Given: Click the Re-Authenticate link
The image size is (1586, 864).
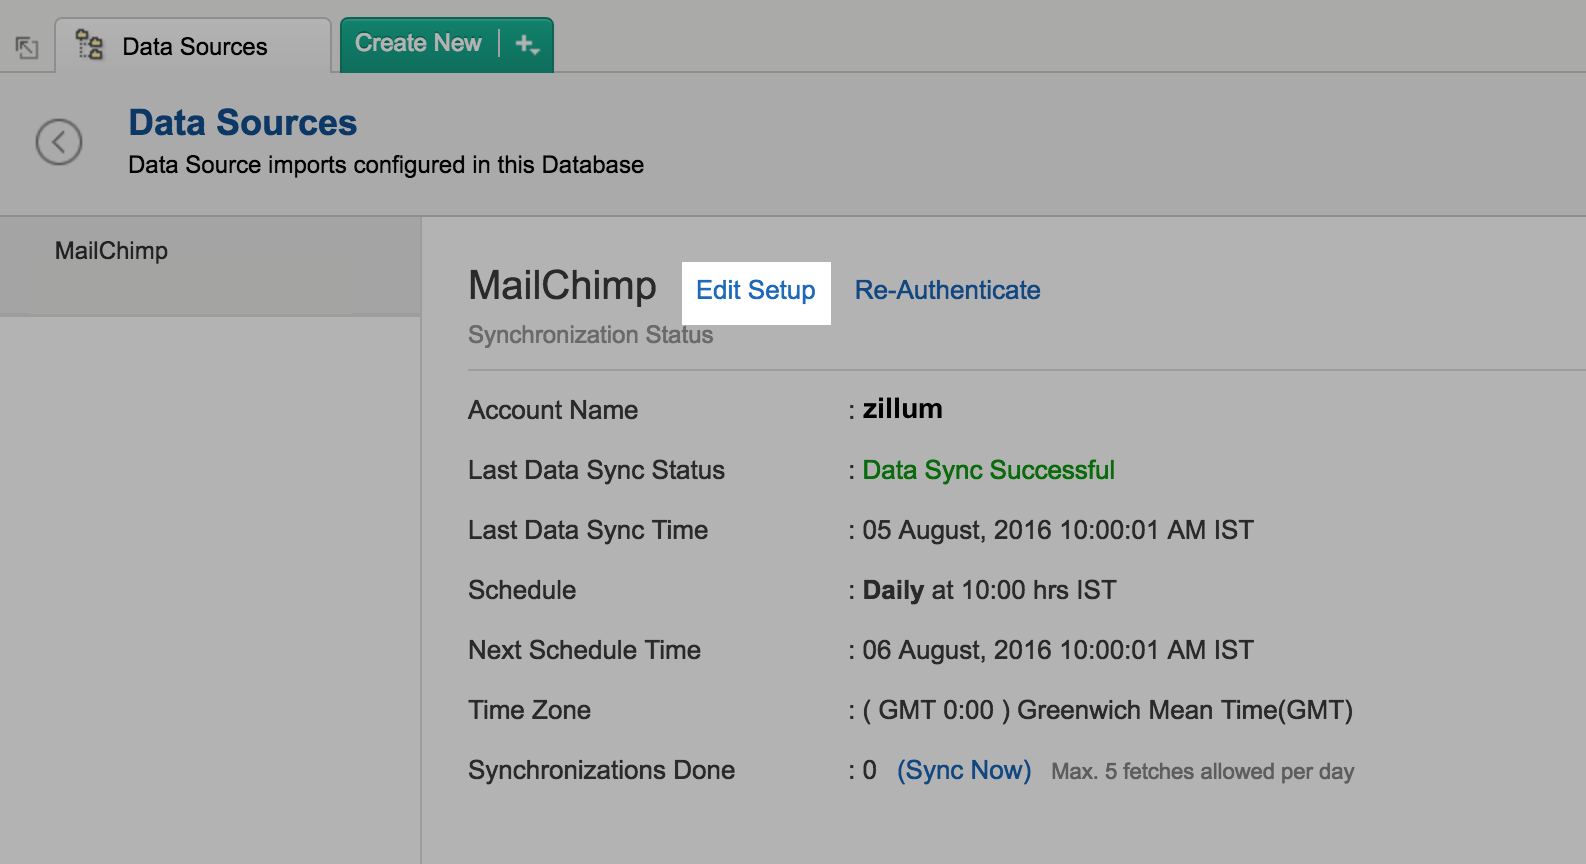Looking at the screenshot, I should (946, 291).
